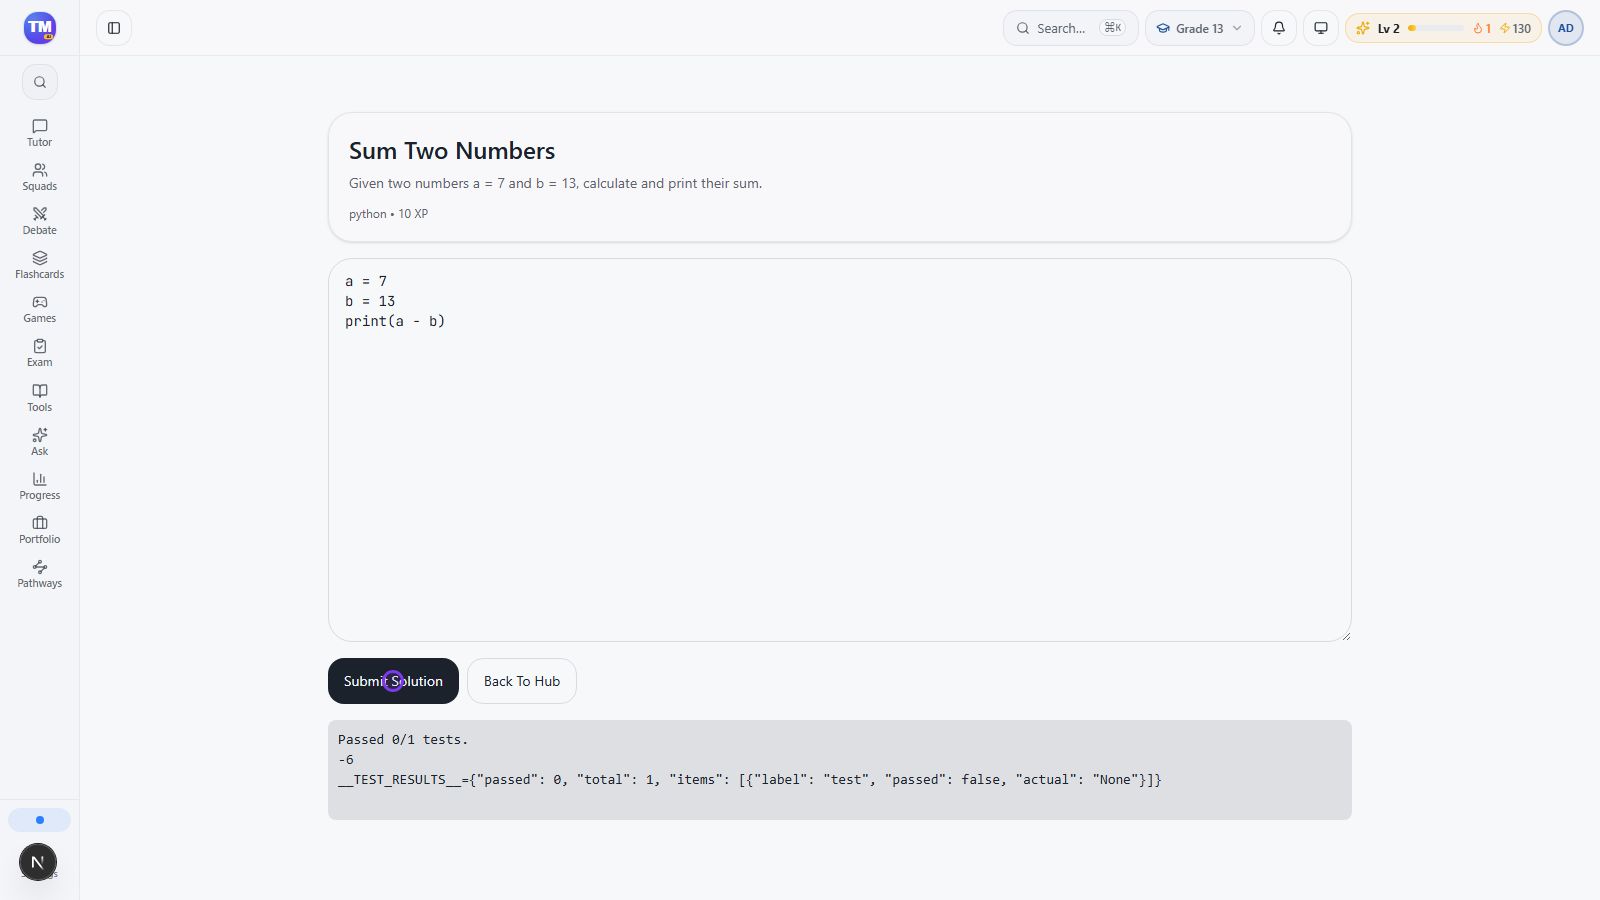Click the display monitor icon in header
This screenshot has height=900, width=1600.
(x=1321, y=28)
